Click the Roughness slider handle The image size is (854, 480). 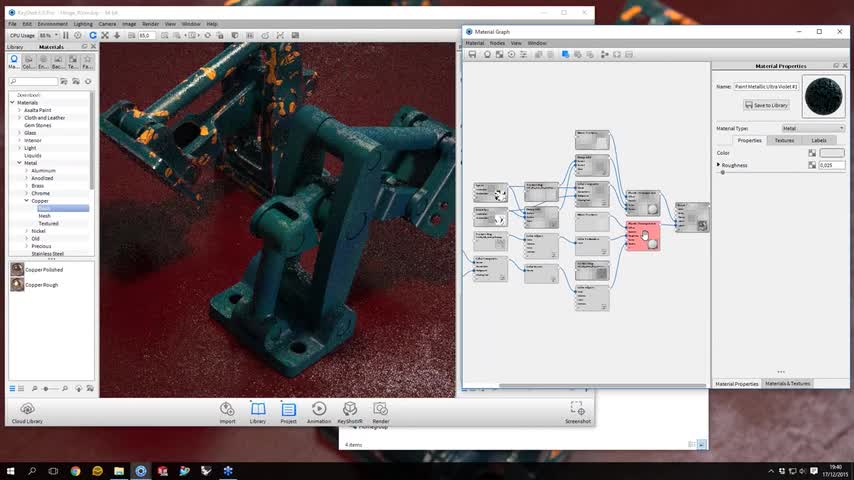click(x=723, y=173)
